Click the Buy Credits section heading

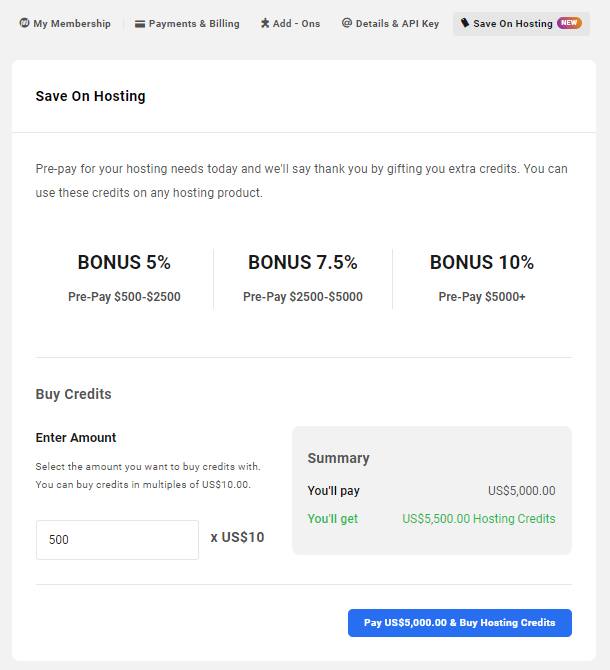point(73,394)
